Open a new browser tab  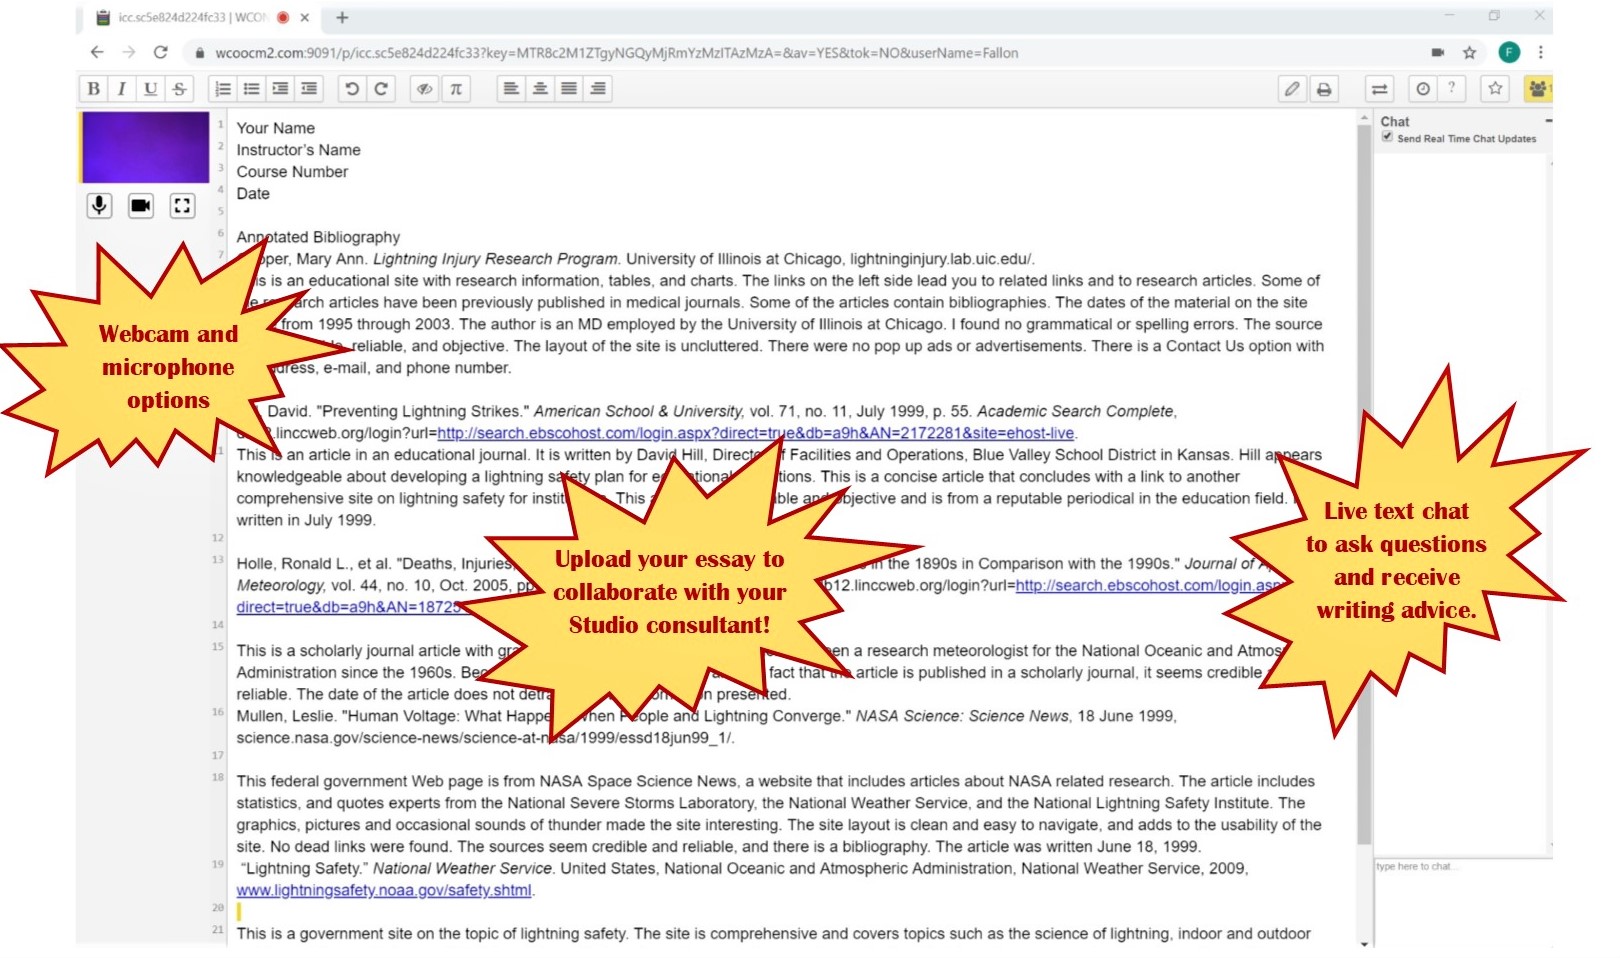tap(342, 17)
